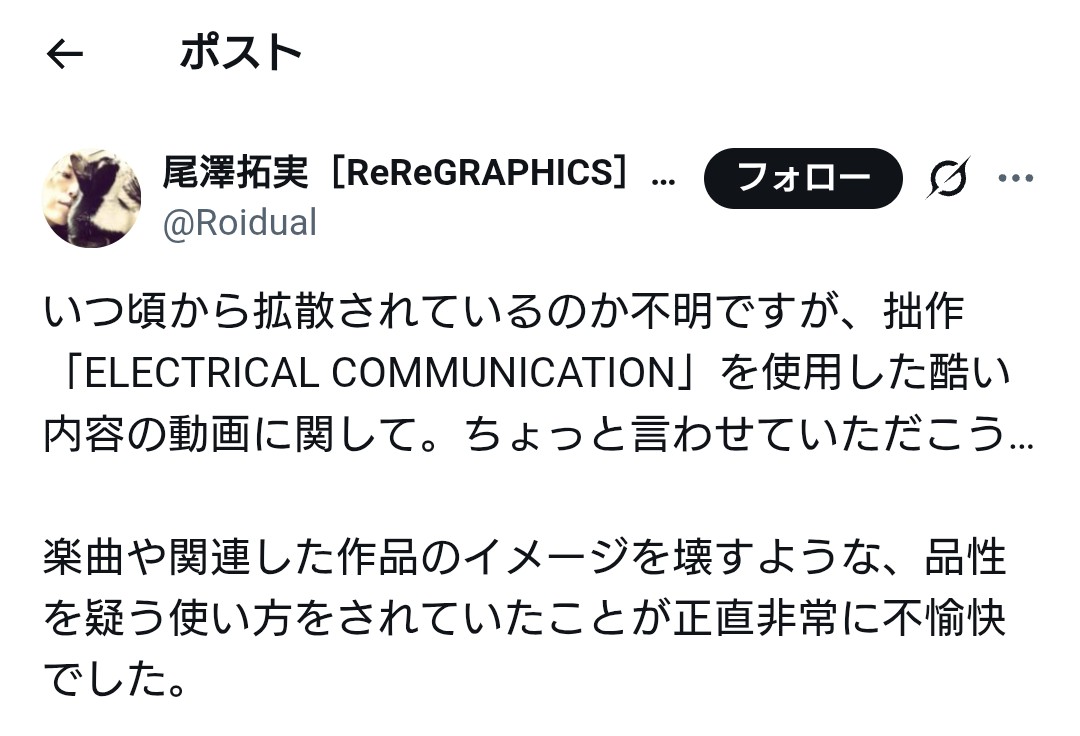Tap the truncation ellipsis after the display name
1080x736 pixels.
[663, 177]
